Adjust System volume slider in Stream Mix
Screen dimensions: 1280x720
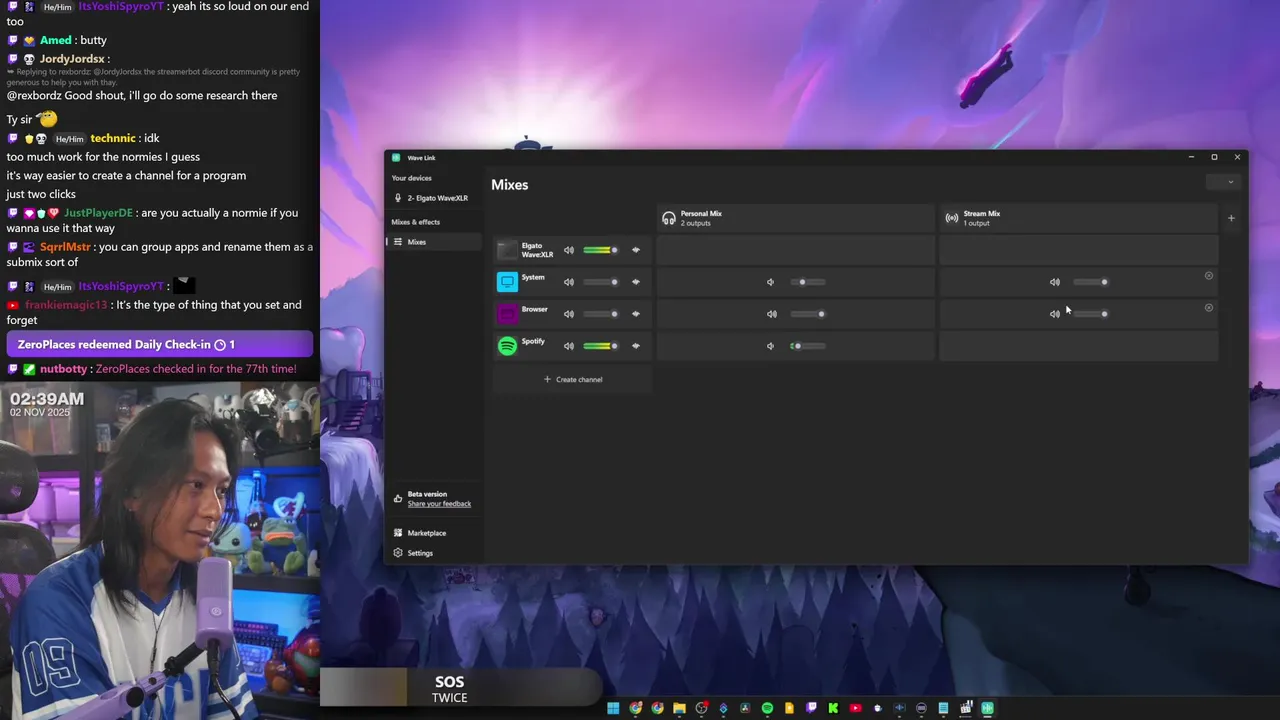pyautogui.click(x=1090, y=282)
